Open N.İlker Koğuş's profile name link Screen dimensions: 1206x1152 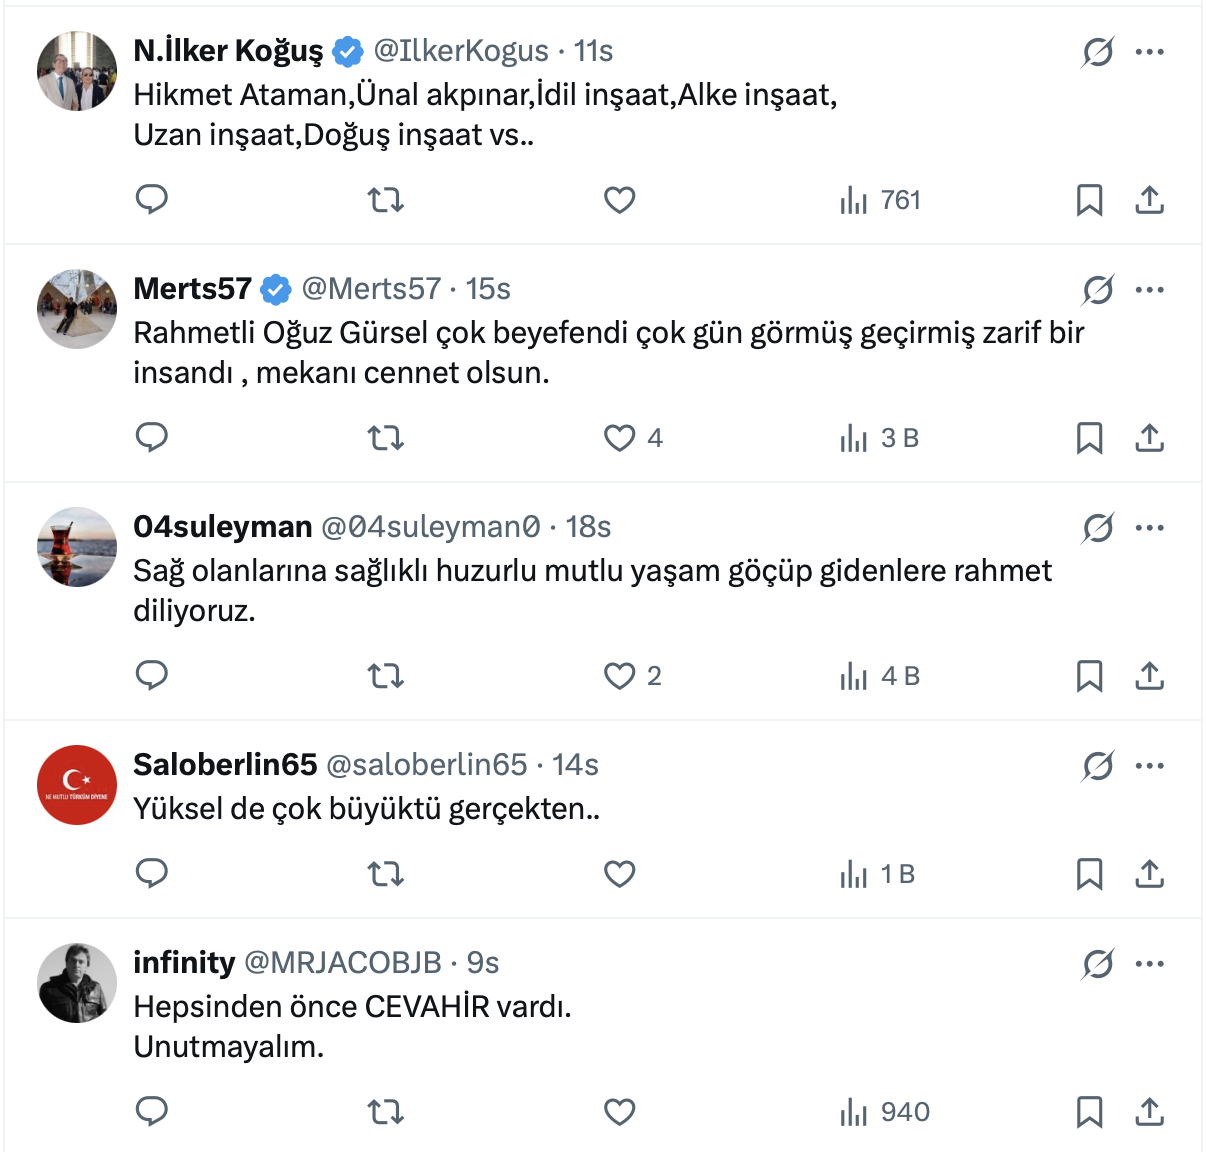pos(228,51)
